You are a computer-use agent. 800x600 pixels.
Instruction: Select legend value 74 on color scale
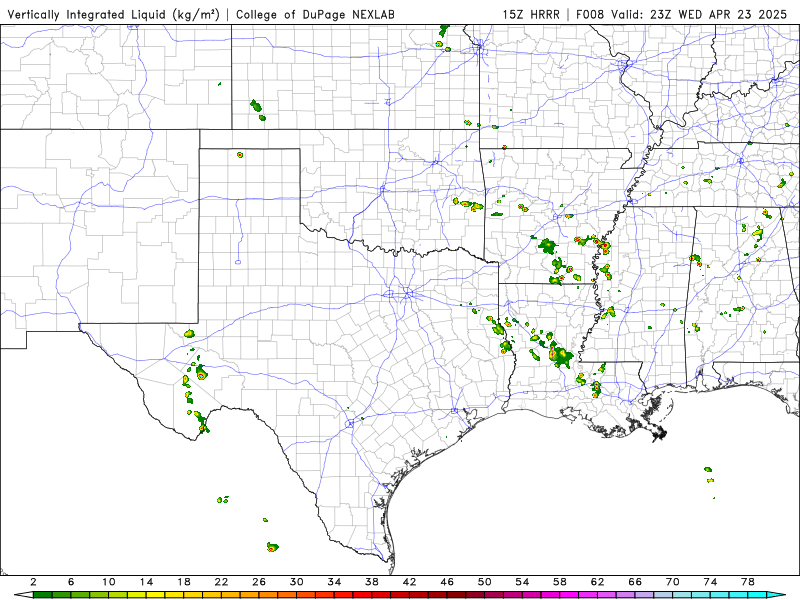[x=710, y=582]
